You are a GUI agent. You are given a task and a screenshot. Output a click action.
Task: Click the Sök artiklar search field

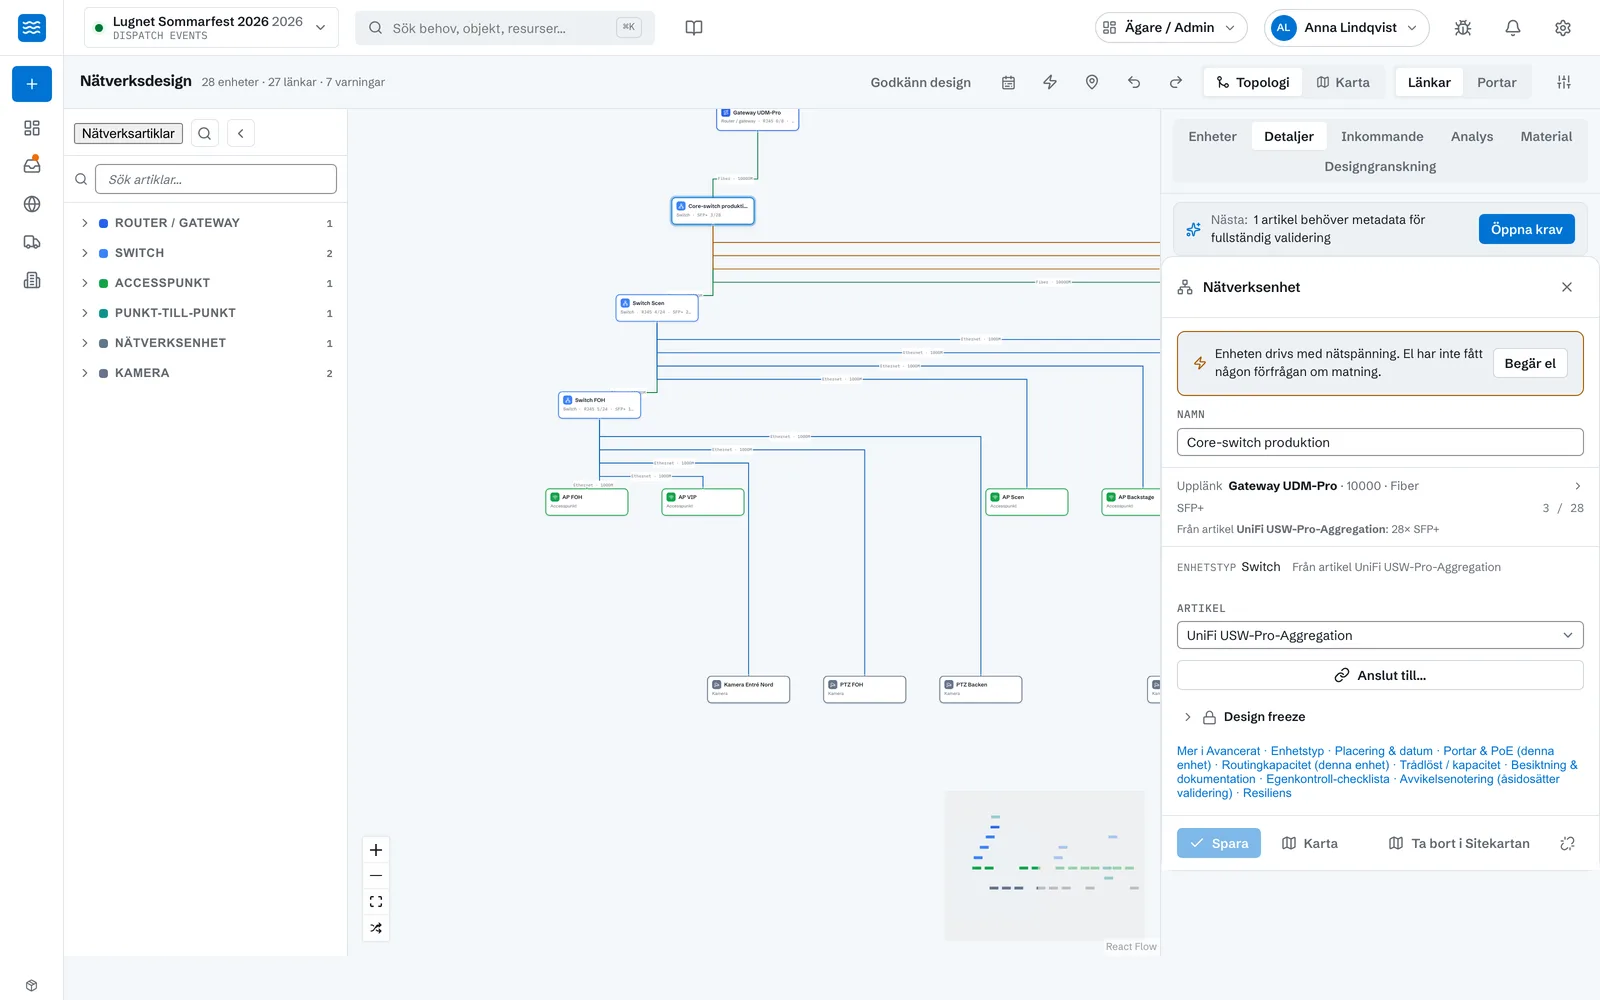(216, 179)
